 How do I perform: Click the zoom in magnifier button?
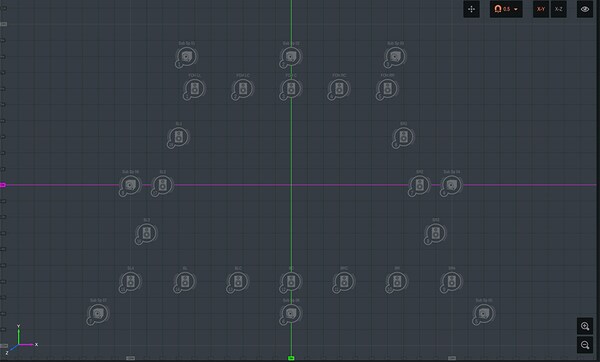pos(585,326)
